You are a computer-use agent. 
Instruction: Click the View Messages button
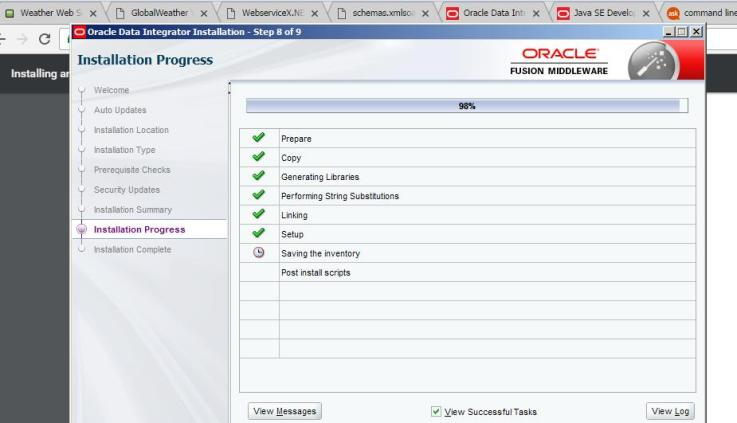[285, 411]
